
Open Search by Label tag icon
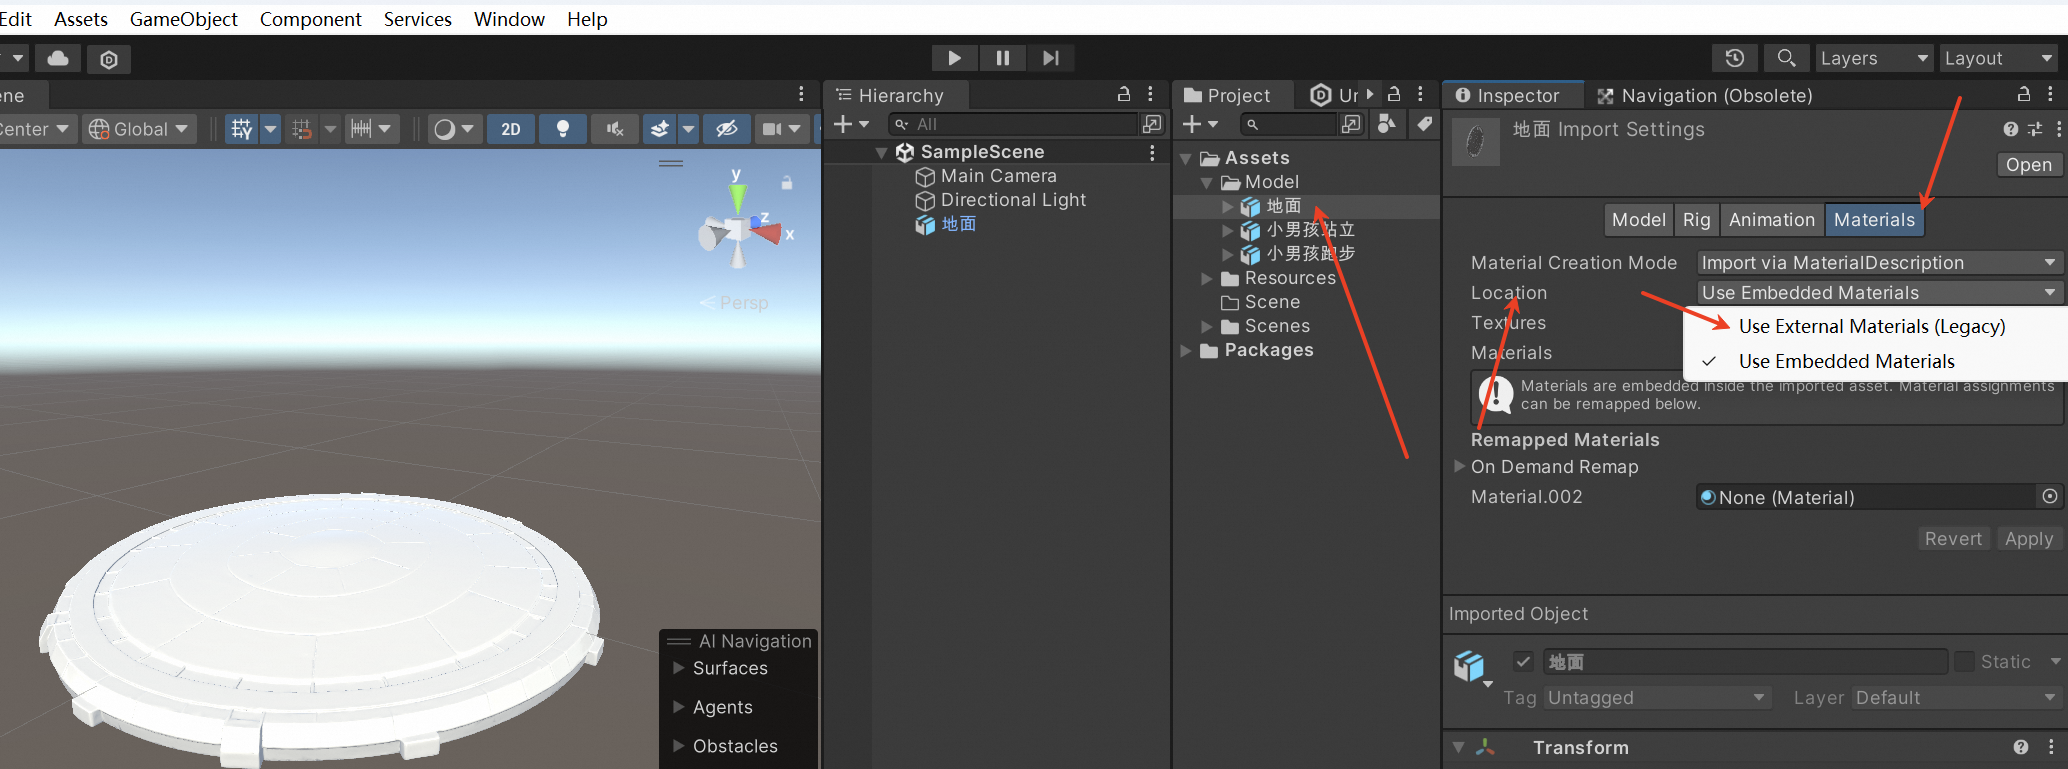1424,124
